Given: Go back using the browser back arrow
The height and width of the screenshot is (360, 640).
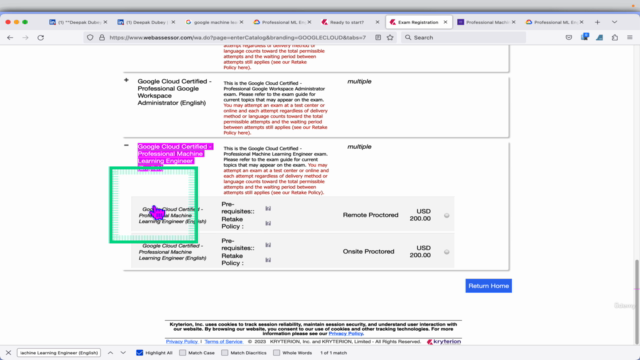Looking at the screenshot, I should click(10, 38).
